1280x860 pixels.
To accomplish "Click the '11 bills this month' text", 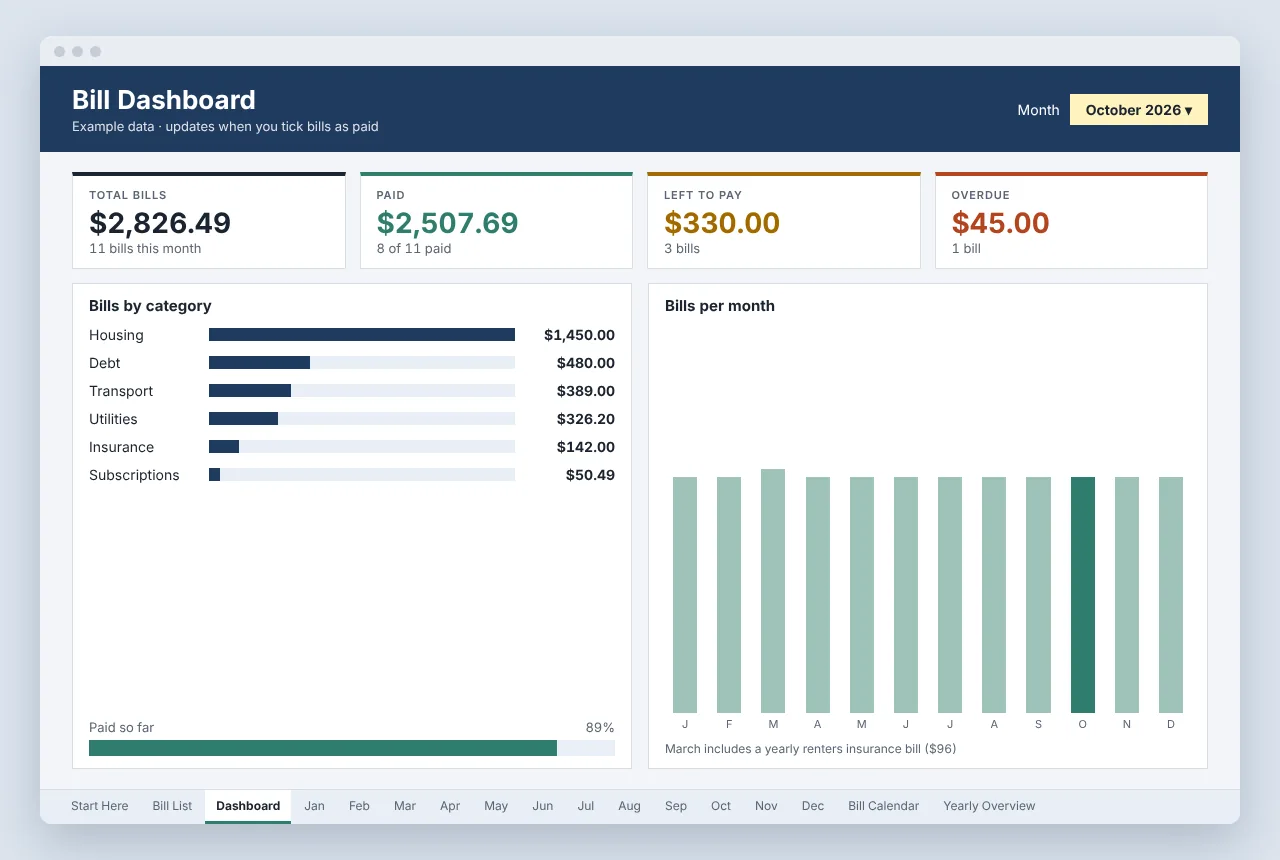I will [145, 248].
